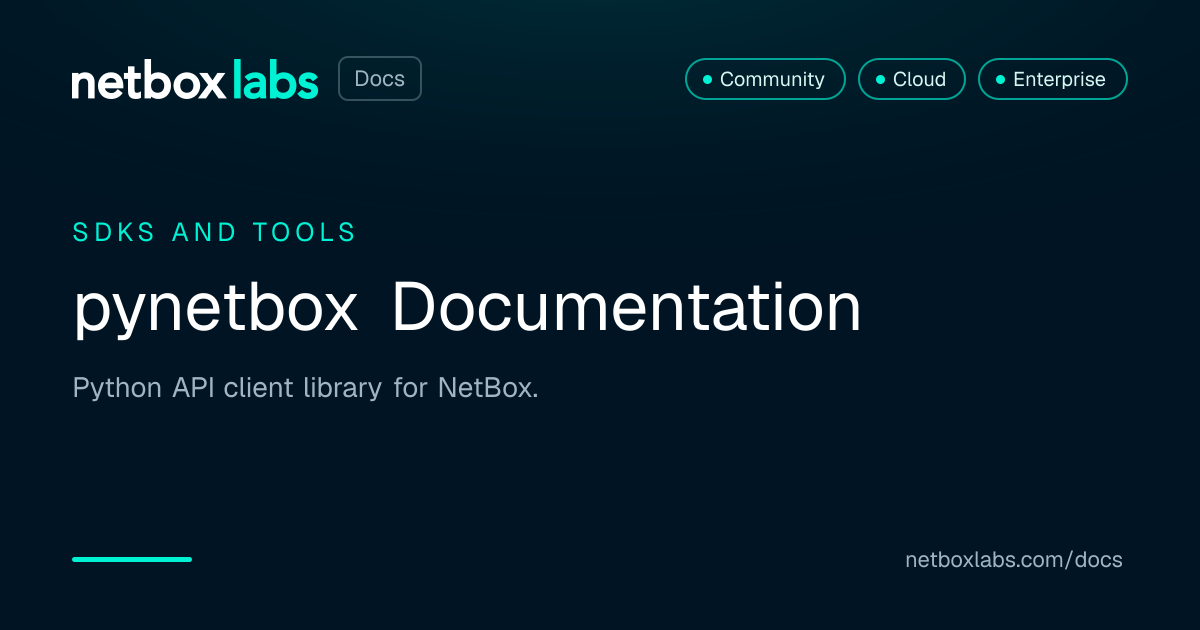The width and height of the screenshot is (1200, 630).
Task: Click the SDKS AND TOOLS category label
Action: pos(214,233)
